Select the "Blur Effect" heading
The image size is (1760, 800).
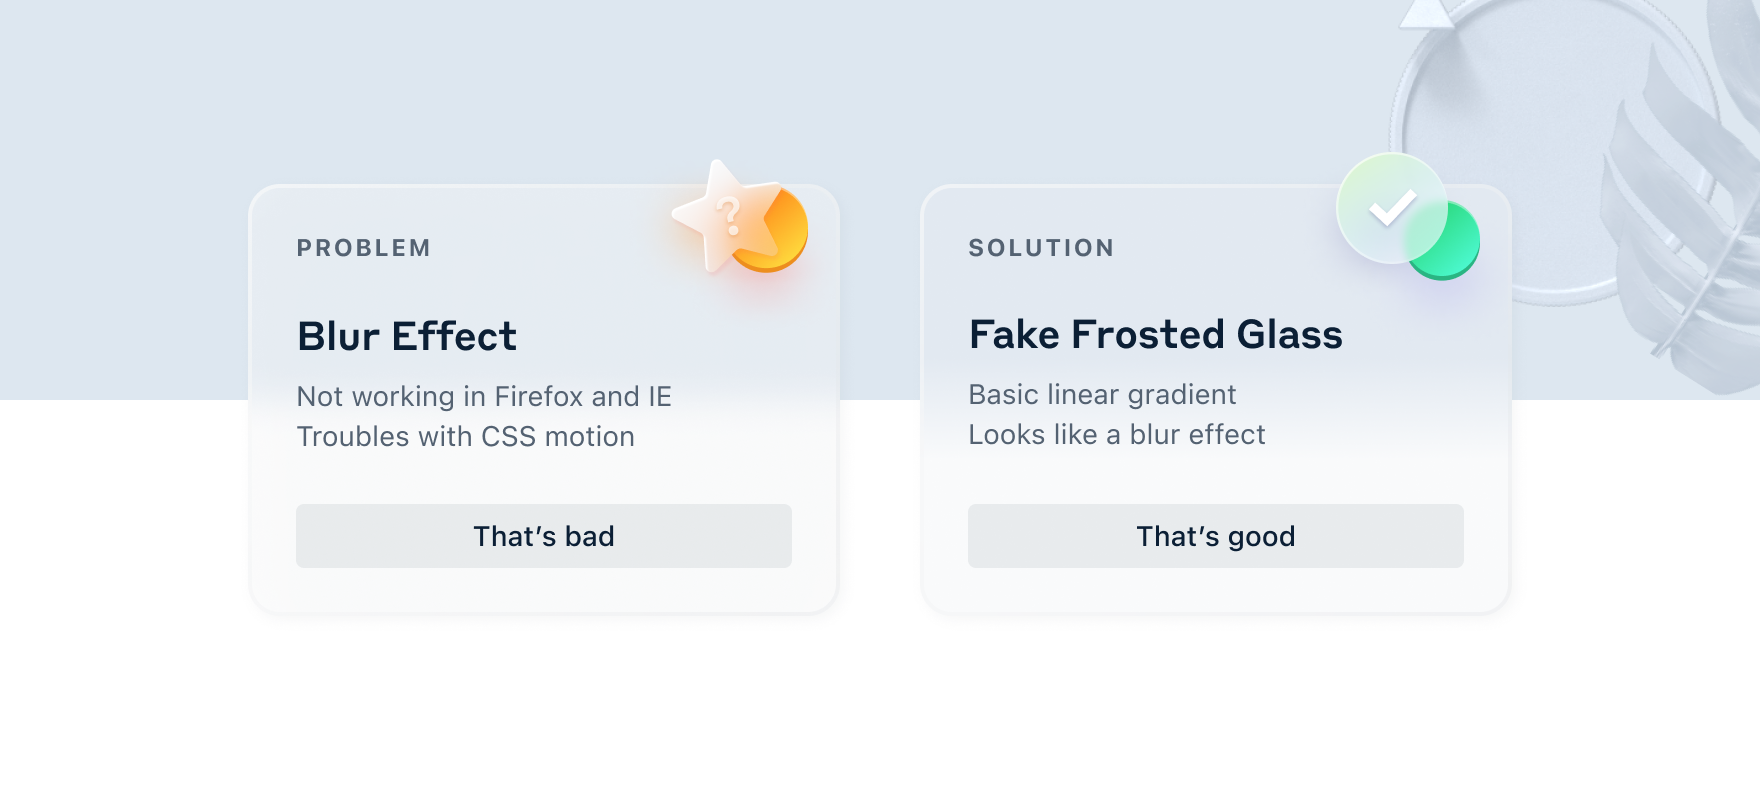coord(407,337)
